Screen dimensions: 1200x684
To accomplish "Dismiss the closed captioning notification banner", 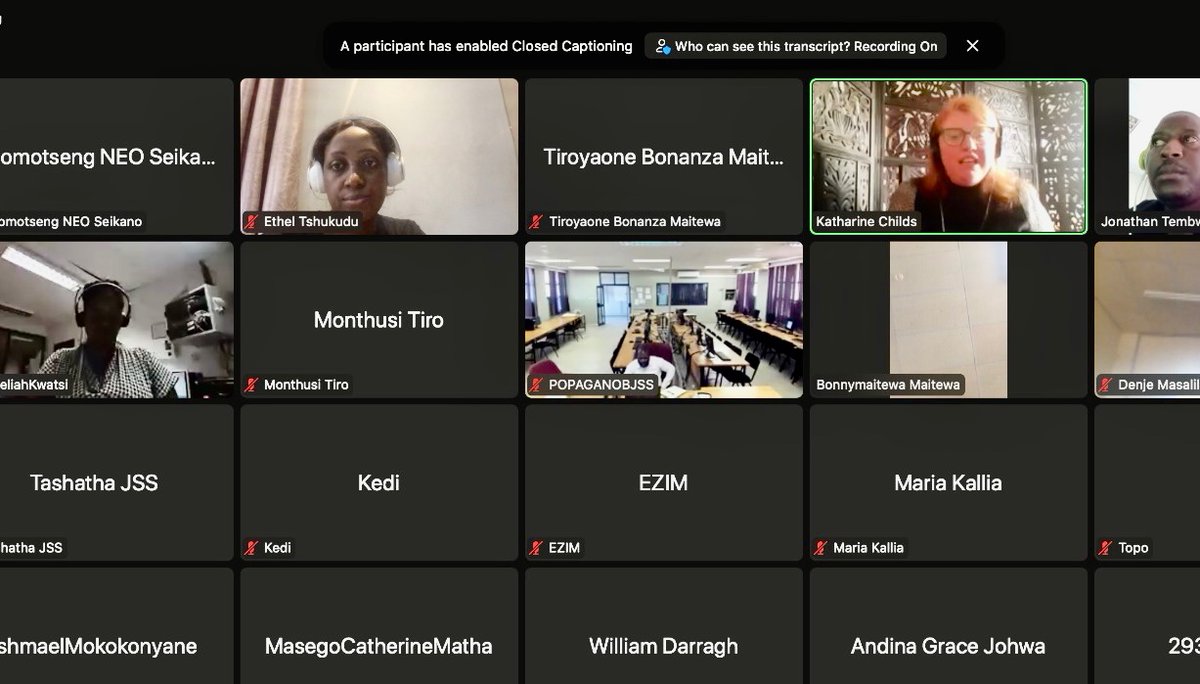I will 972,46.
